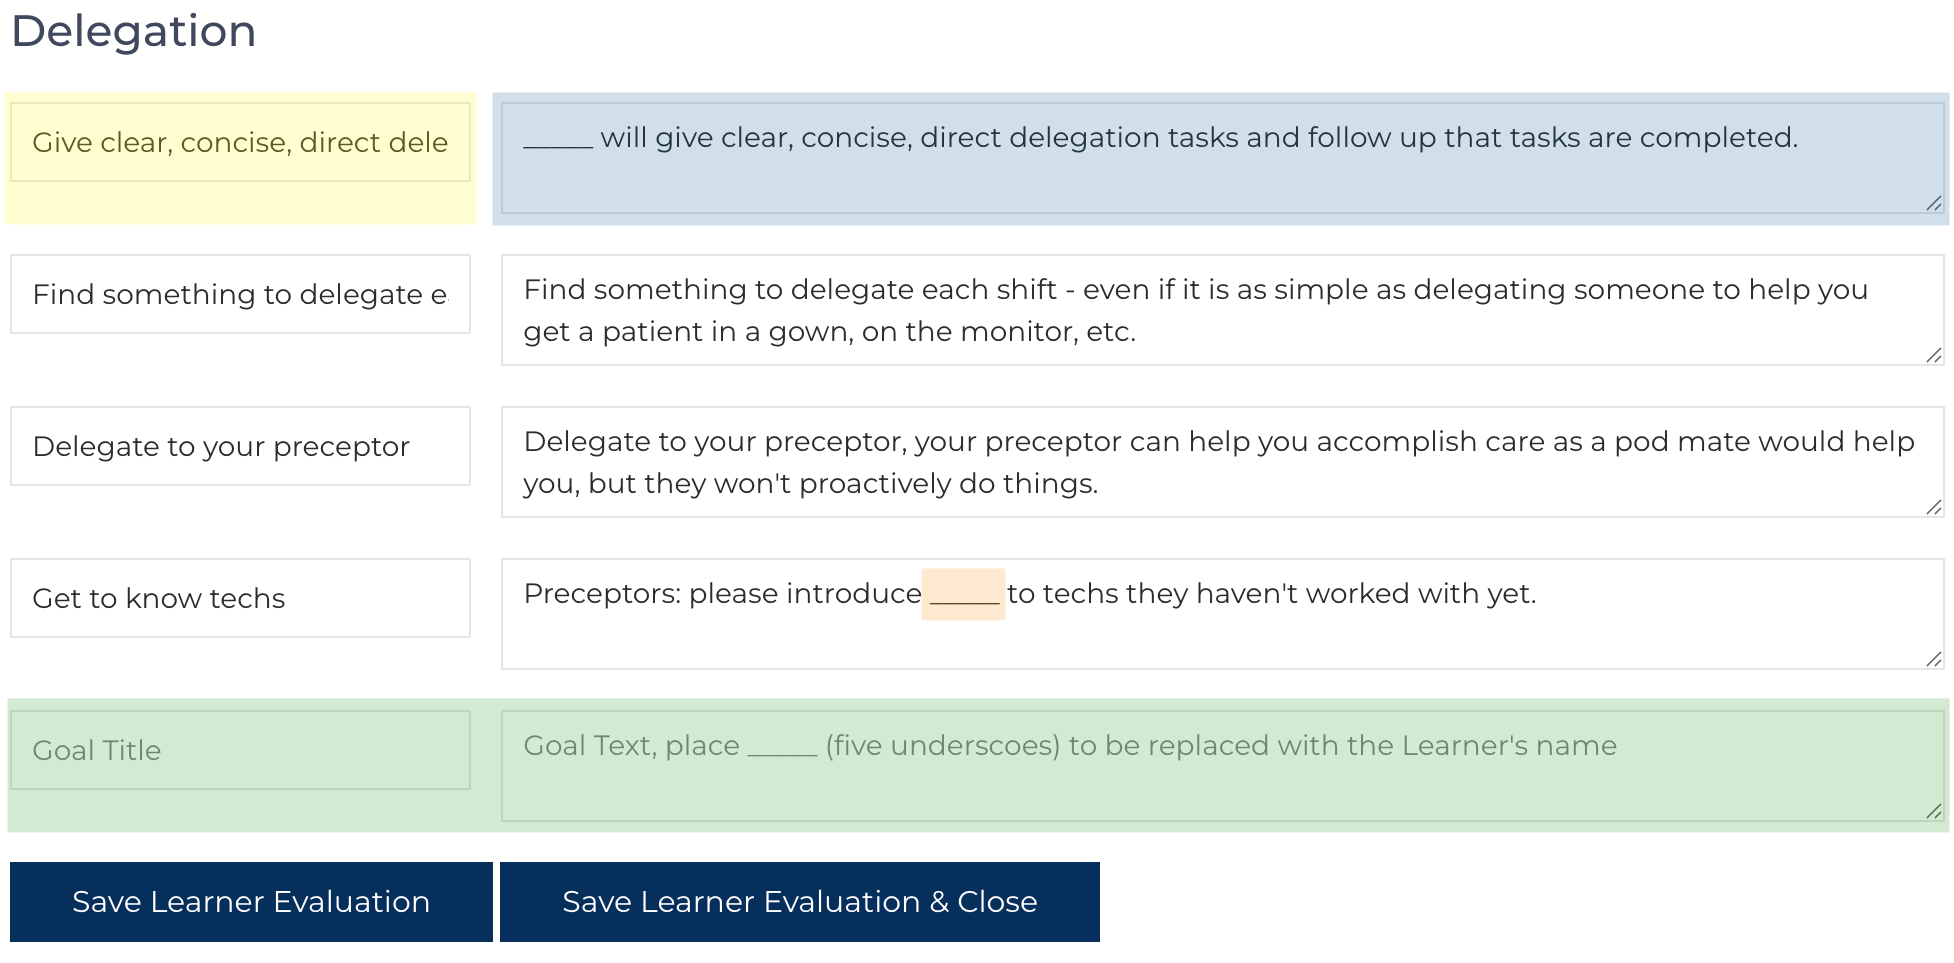Grab the resize grip on the 'Find something to delegate each shift' textarea

[1934, 355]
